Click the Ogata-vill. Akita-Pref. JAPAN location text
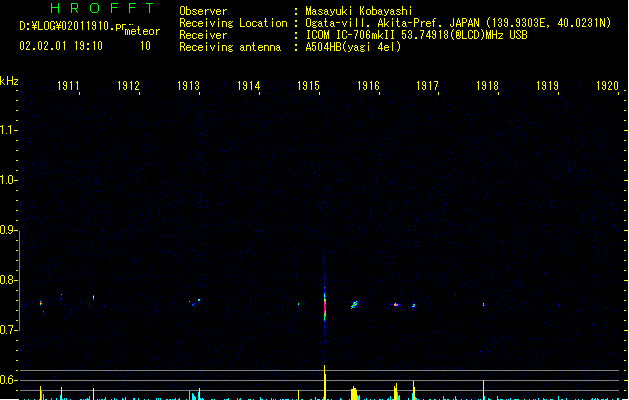The height and width of the screenshot is (400, 629). [x=458, y=23]
